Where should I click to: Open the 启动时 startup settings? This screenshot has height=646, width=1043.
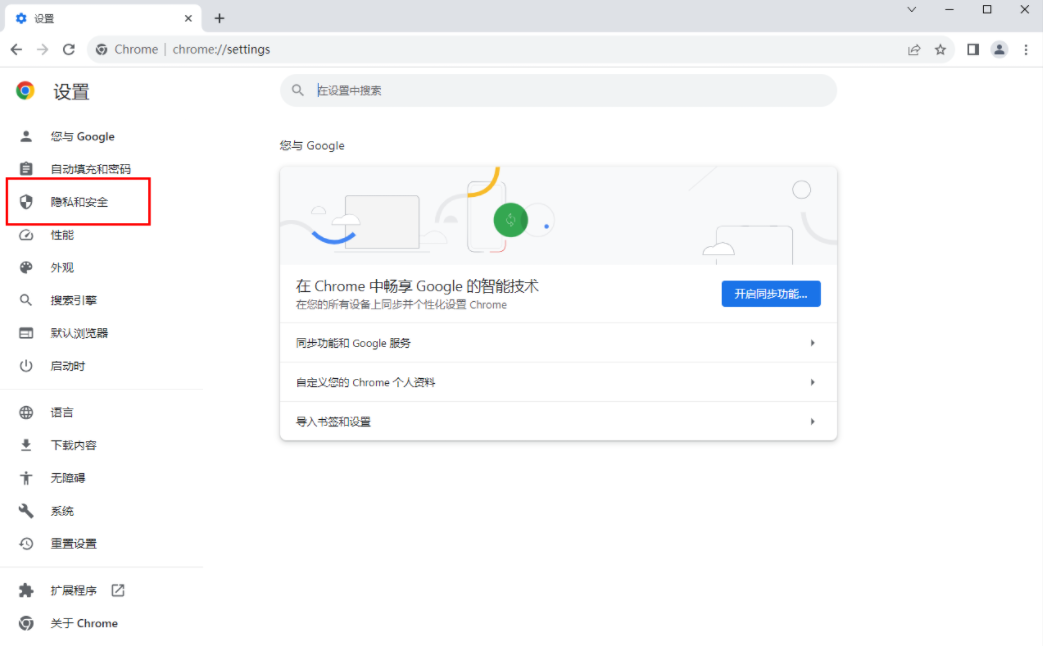pyautogui.click(x=62, y=365)
